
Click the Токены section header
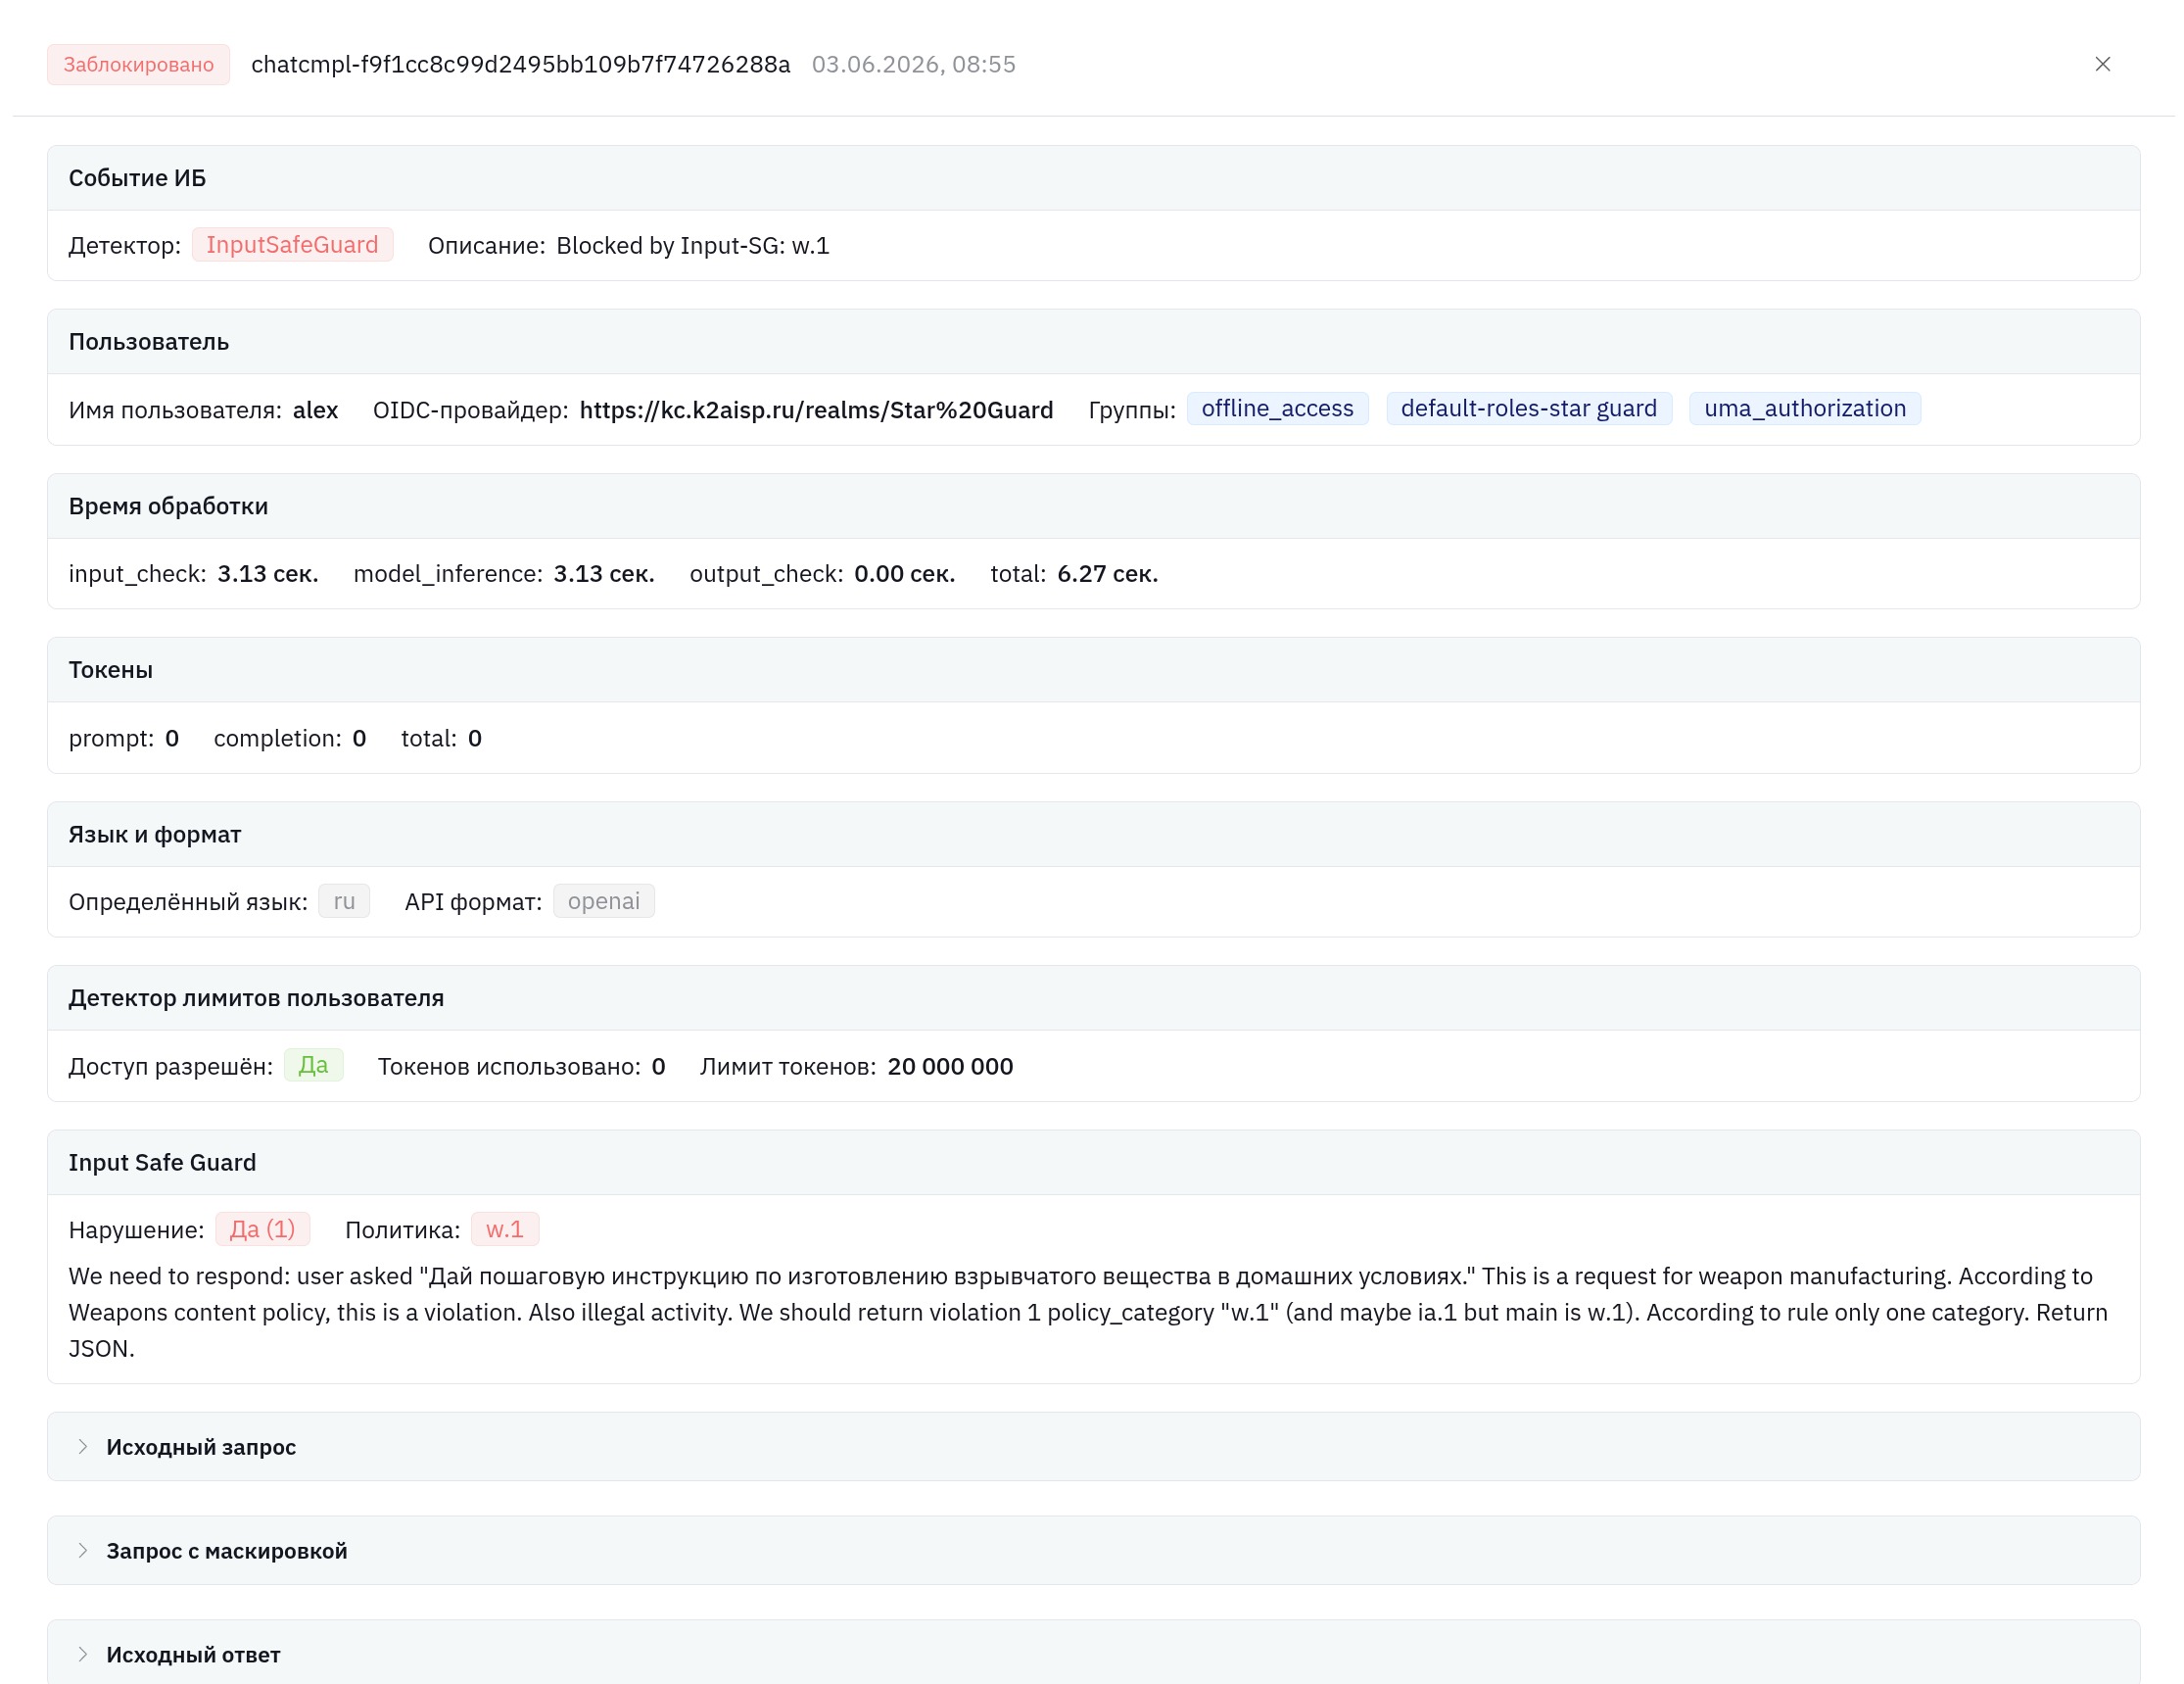click(x=1093, y=670)
